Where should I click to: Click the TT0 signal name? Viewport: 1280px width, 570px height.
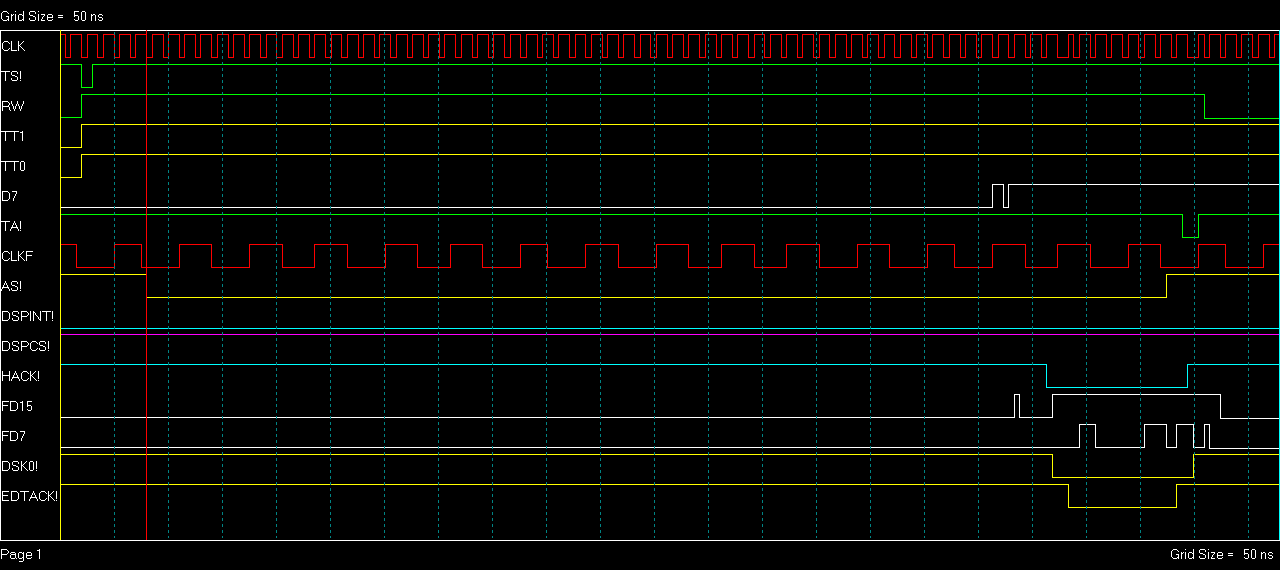[x=13, y=167]
